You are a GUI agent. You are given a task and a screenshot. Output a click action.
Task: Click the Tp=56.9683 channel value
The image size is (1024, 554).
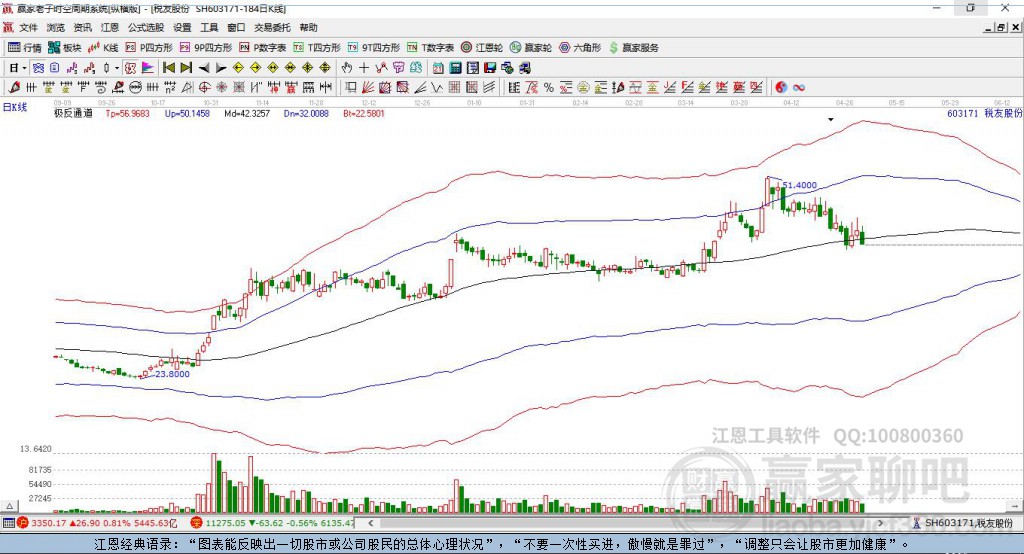coord(127,113)
